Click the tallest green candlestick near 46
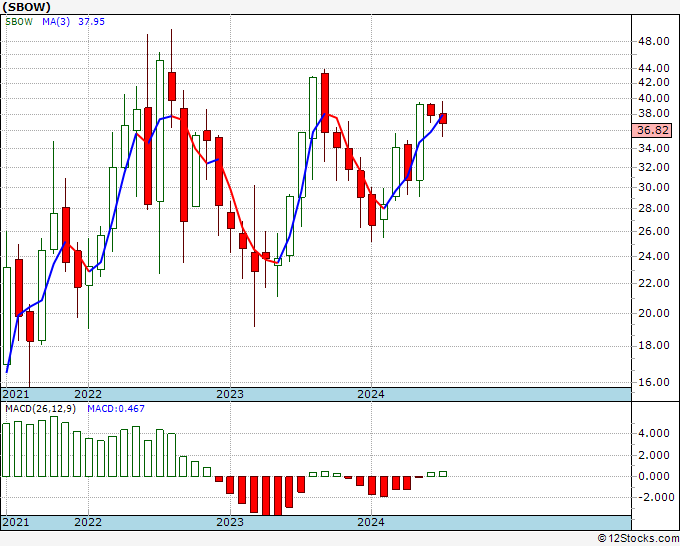Screen dimensions: 680x546 pos(160,131)
